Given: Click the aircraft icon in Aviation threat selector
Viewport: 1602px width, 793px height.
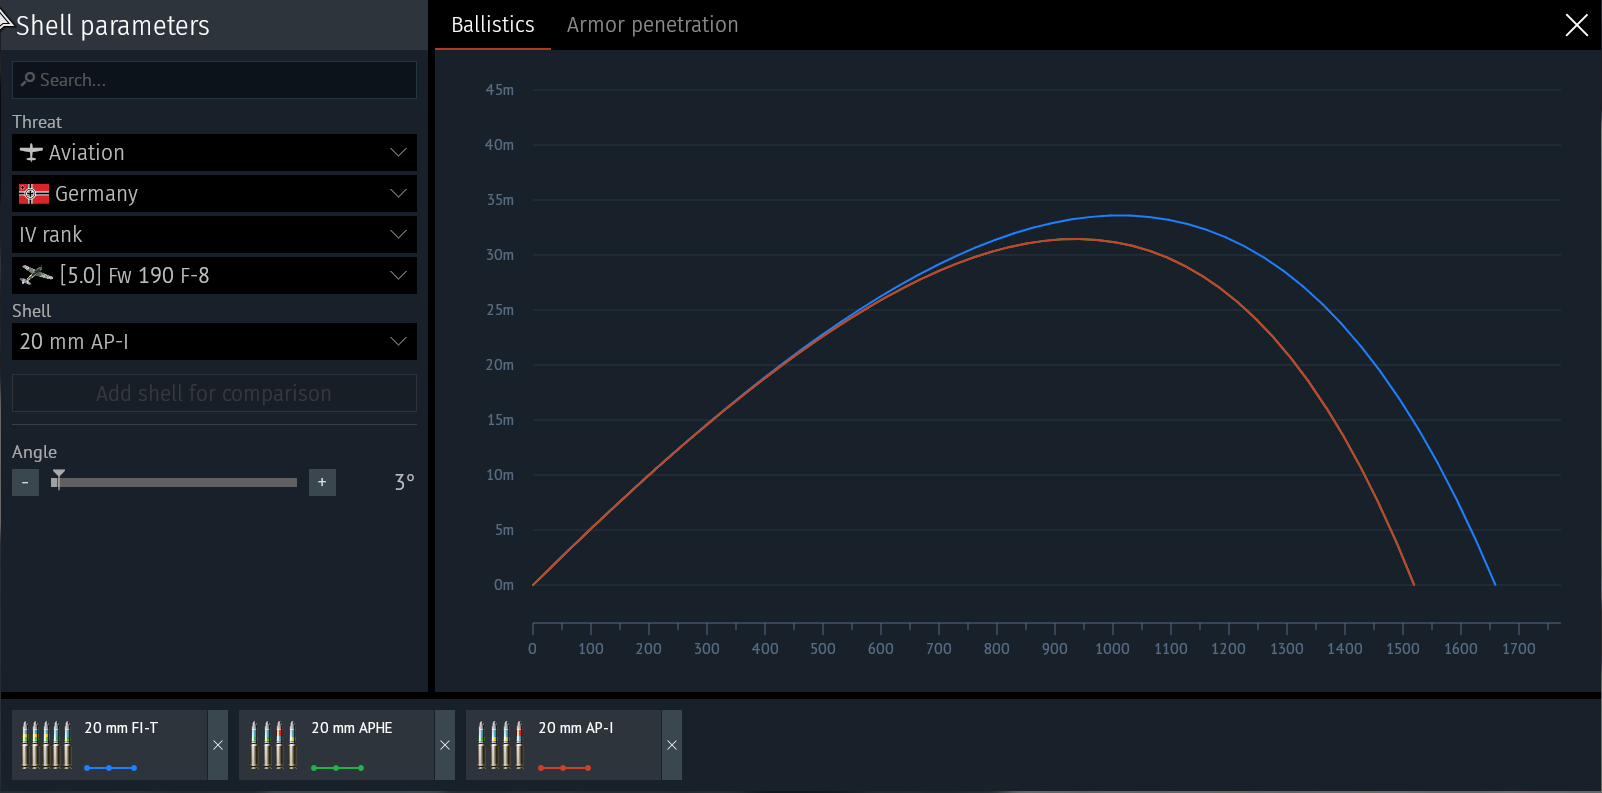Looking at the screenshot, I should (31, 153).
